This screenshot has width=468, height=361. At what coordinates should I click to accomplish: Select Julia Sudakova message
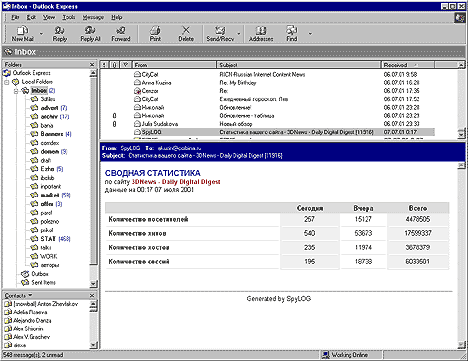pos(267,124)
